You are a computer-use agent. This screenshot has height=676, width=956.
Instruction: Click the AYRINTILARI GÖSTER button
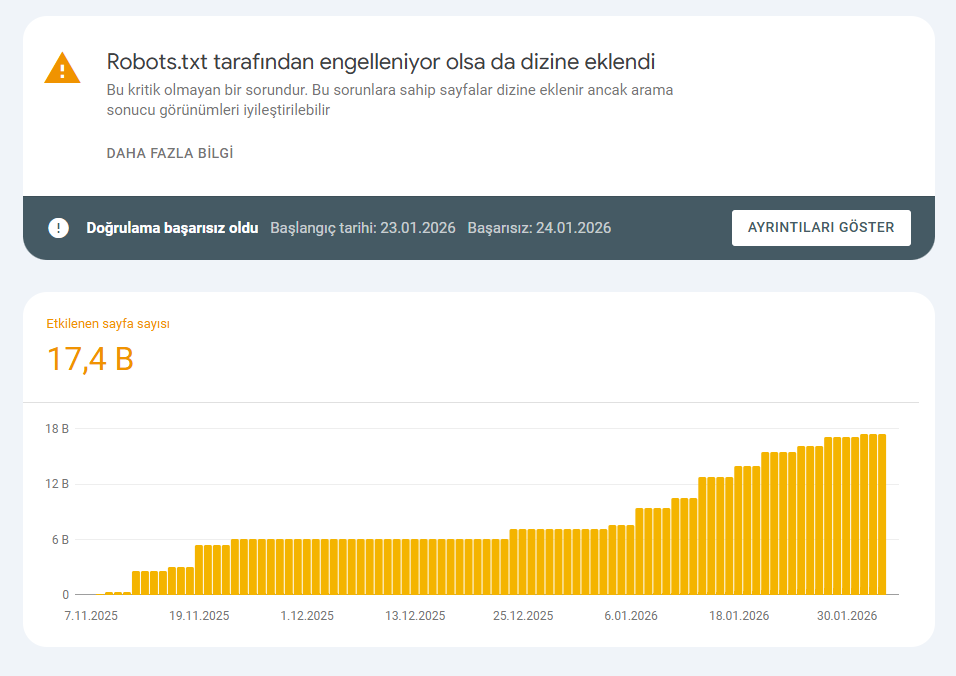coord(821,228)
